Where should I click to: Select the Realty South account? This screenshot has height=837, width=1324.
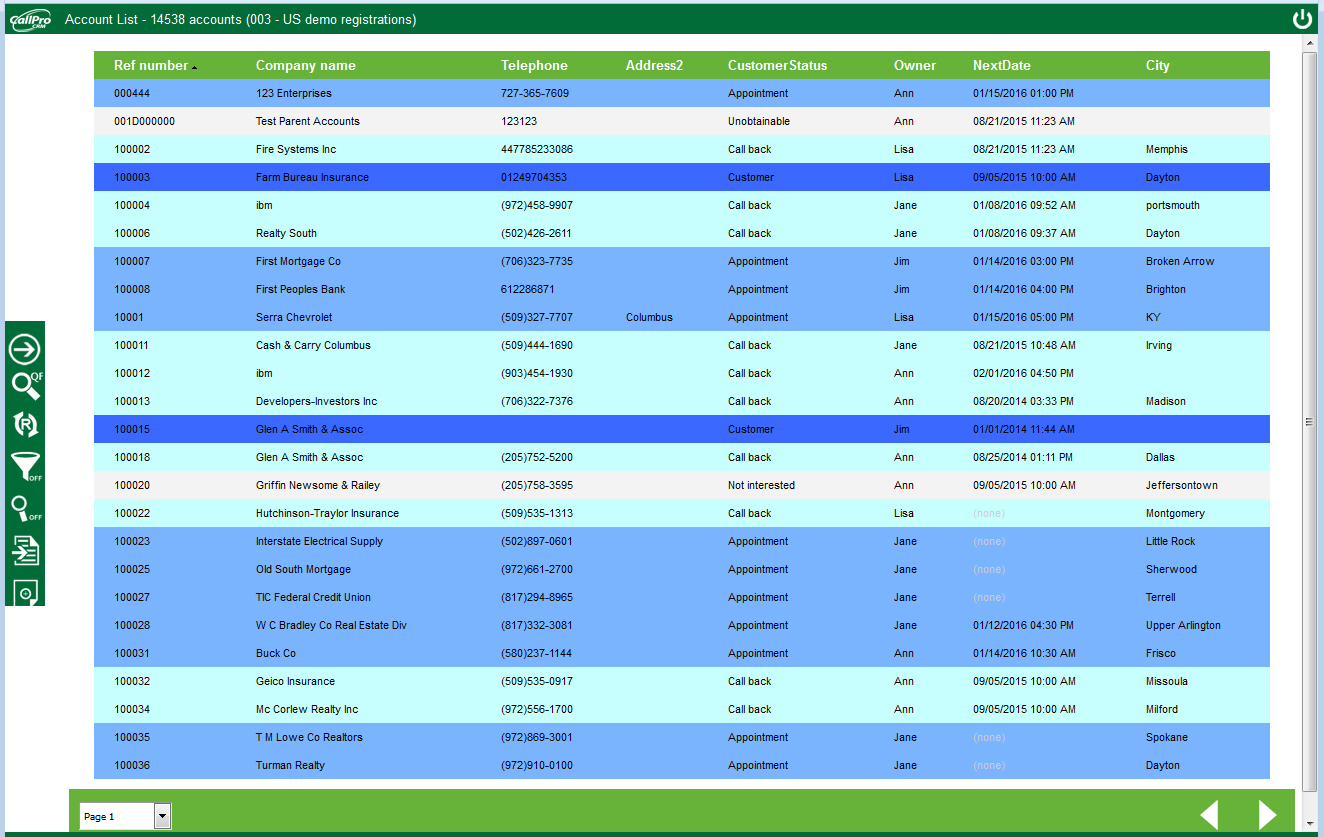click(286, 233)
